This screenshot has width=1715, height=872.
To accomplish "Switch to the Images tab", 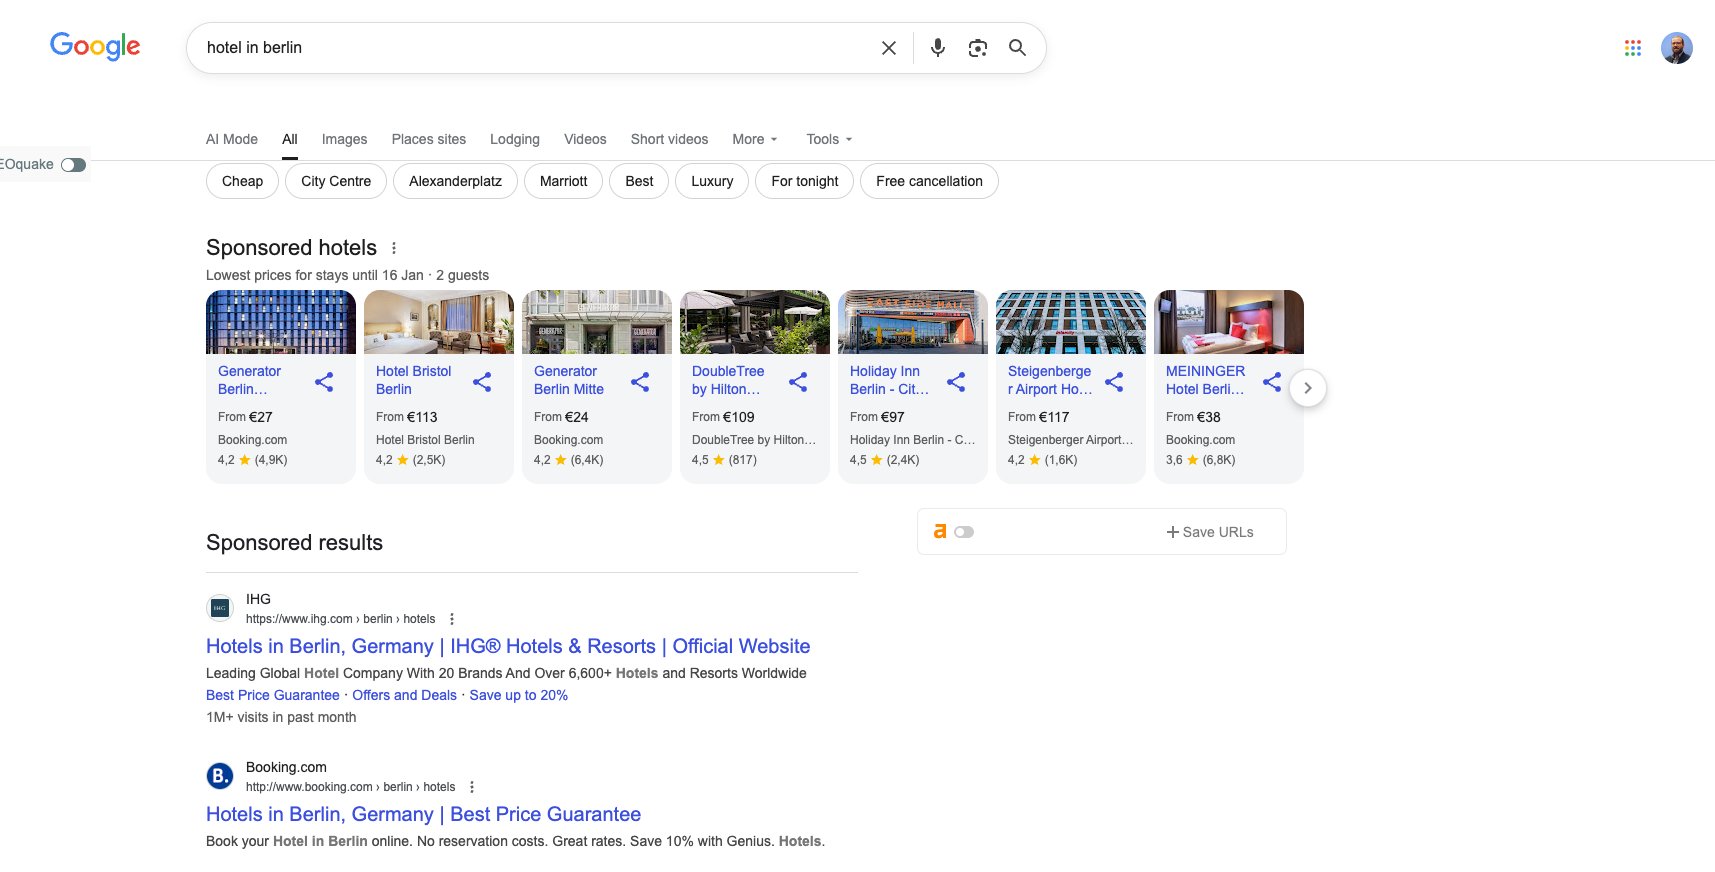I will [x=344, y=139].
